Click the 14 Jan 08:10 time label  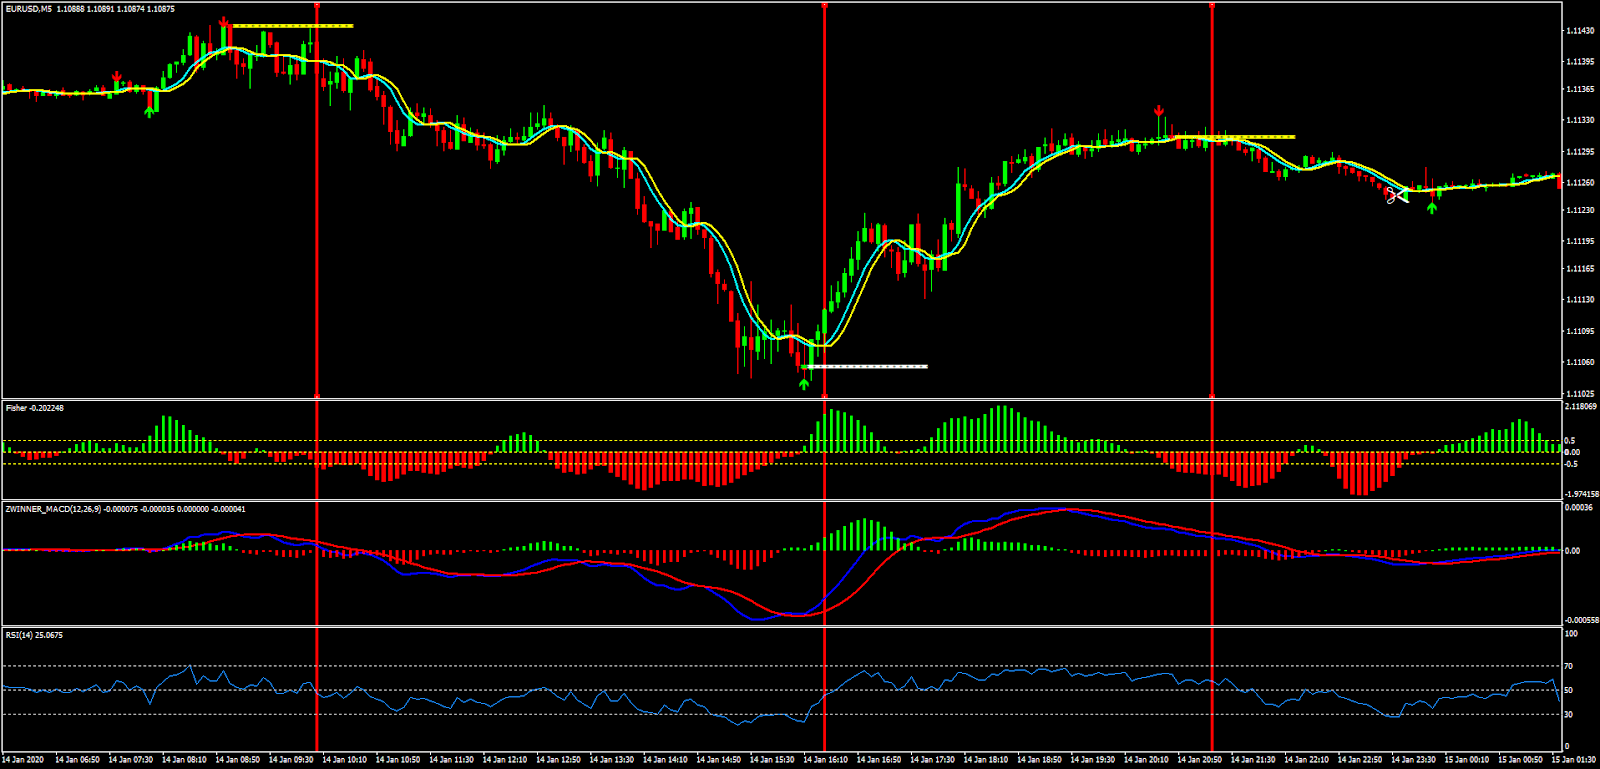click(184, 760)
